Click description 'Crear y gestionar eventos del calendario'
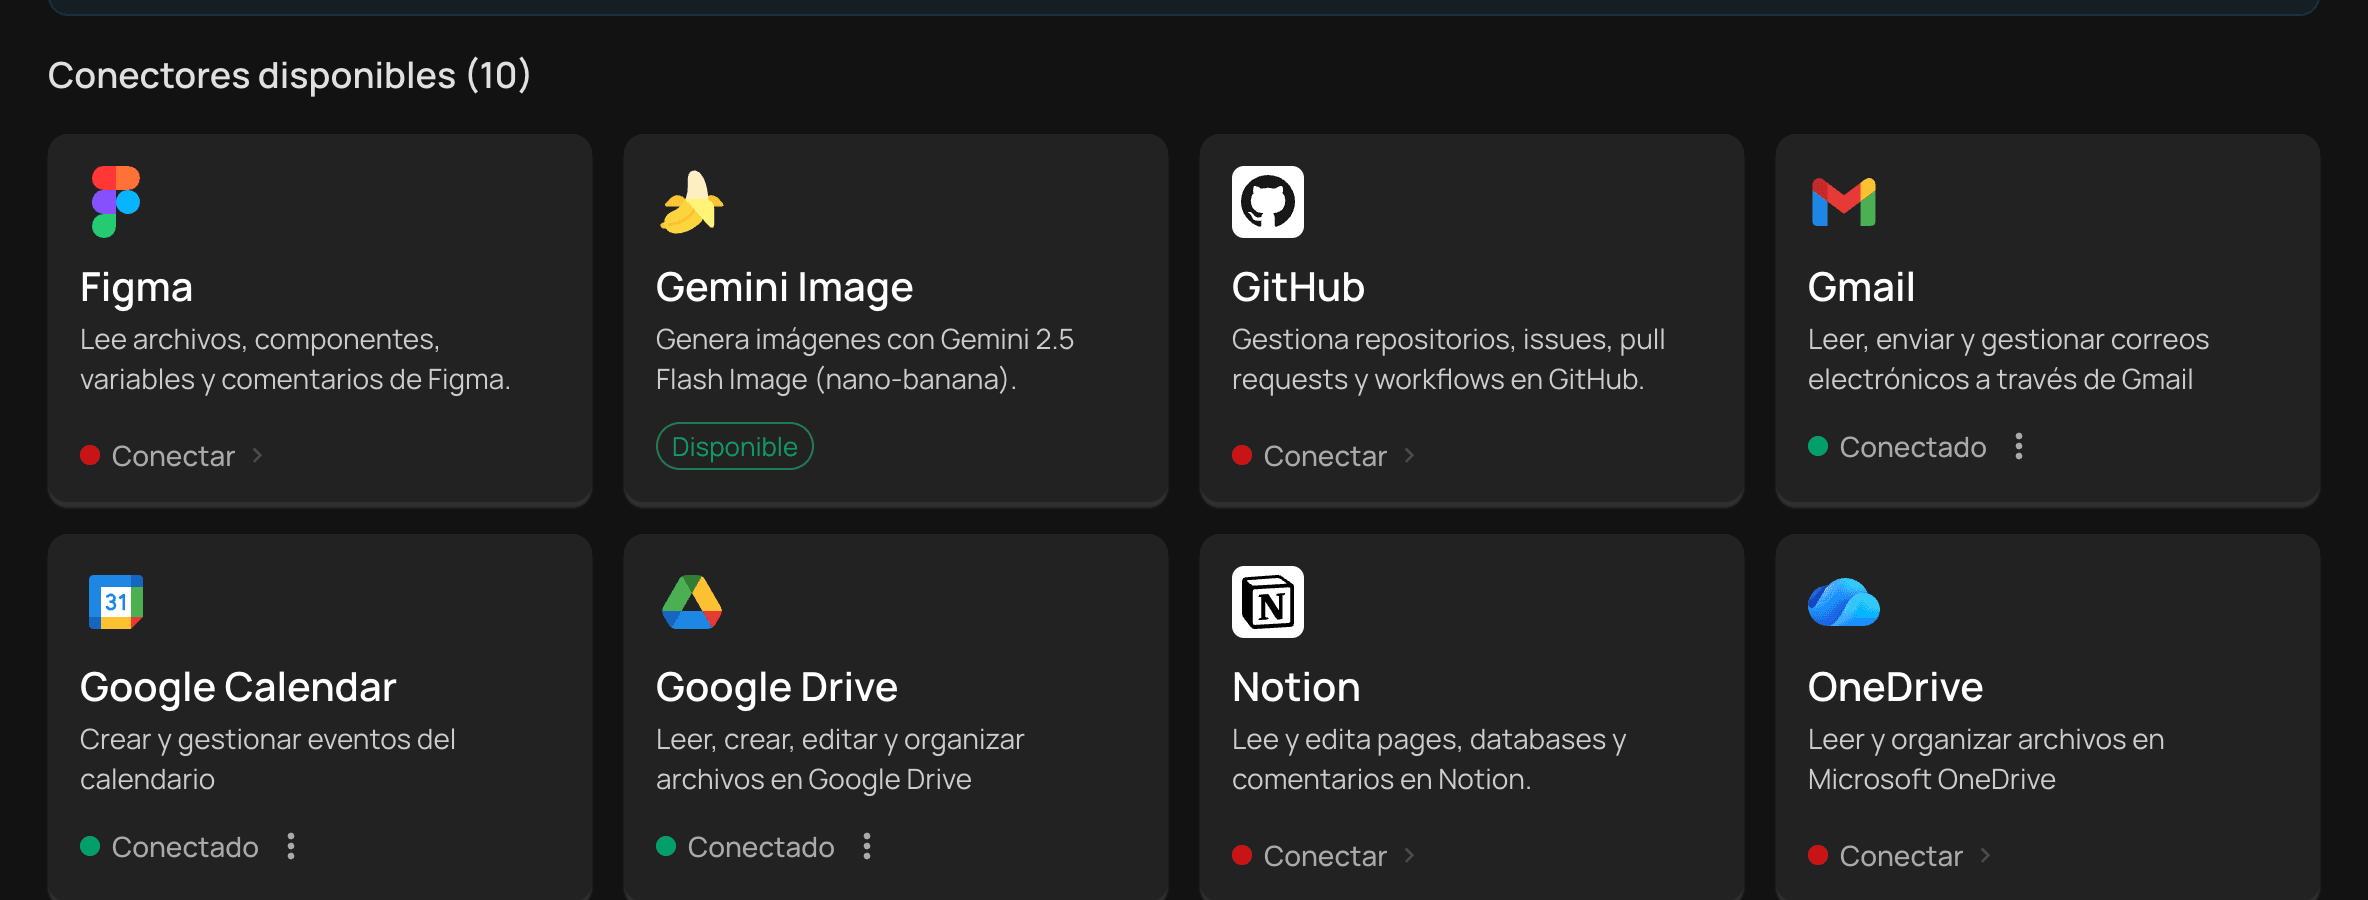Viewport: 2368px width, 900px height. coord(268,759)
